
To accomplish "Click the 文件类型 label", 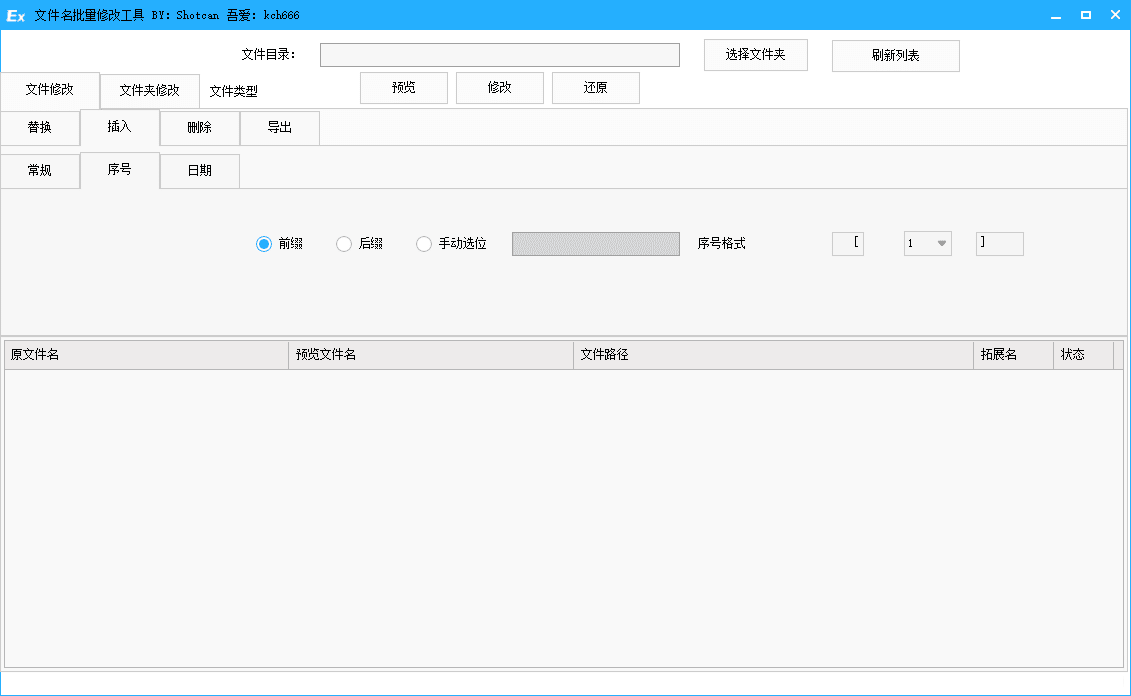I will coord(234,92).
